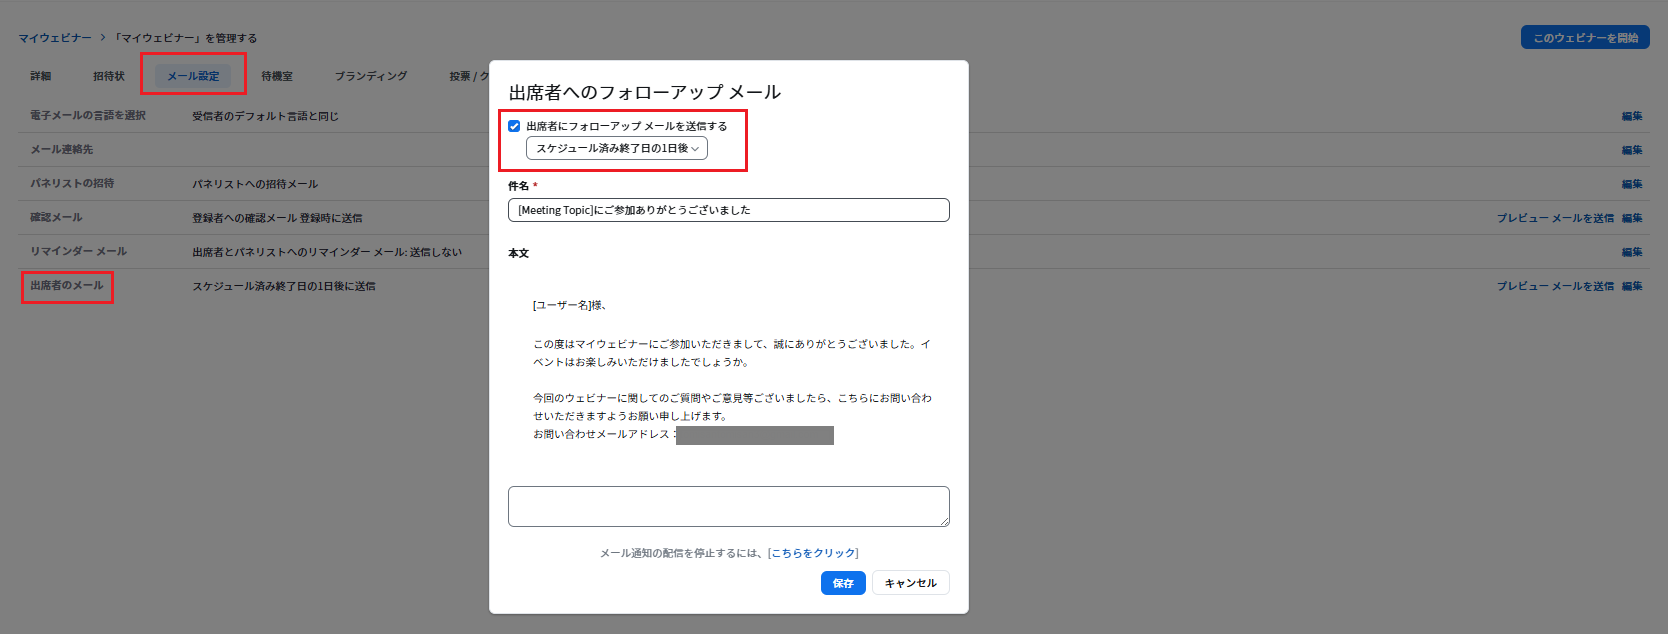Select the メール設定 tab
Screen dimensions: 1668x634
[193, 76]
